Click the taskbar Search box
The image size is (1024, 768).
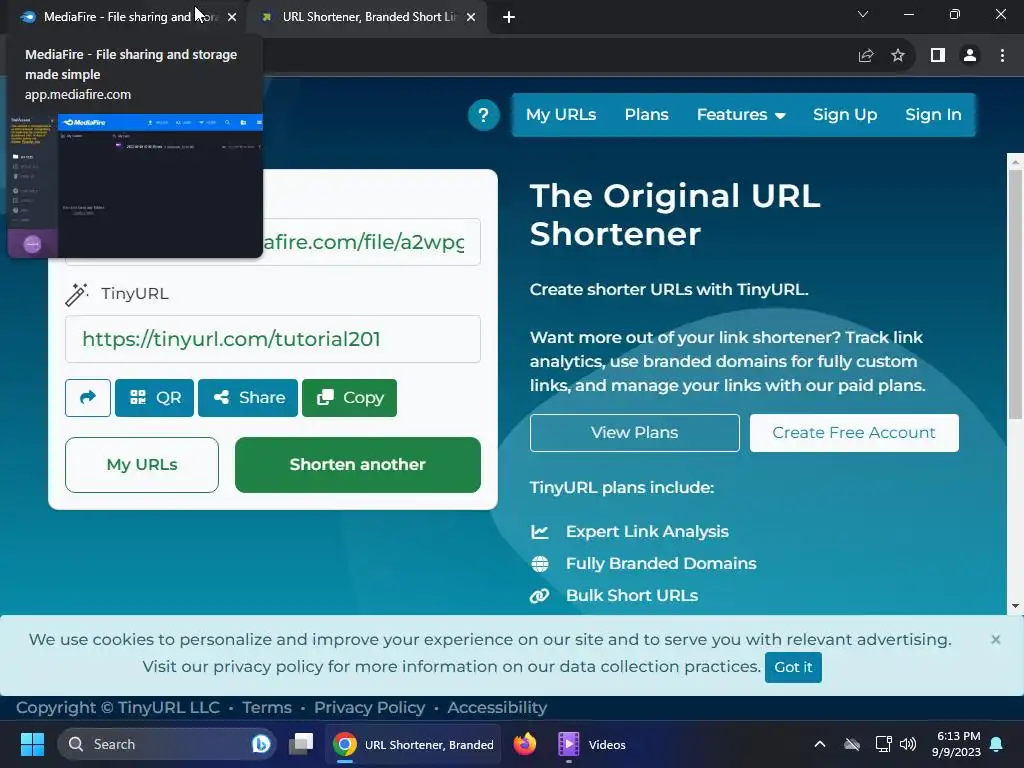(167, 744)
